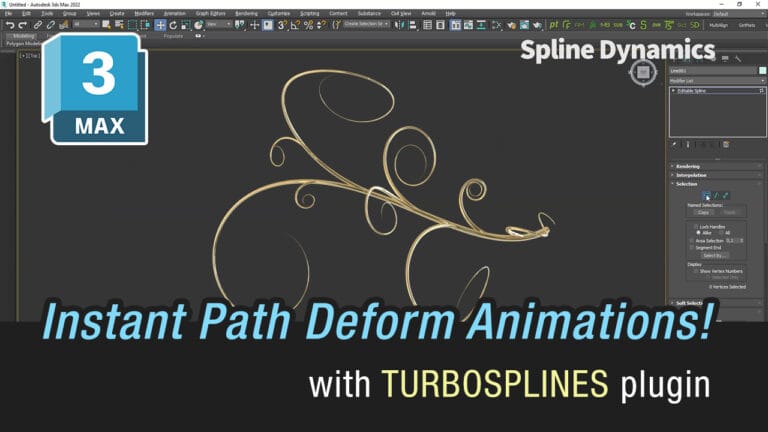
Task: Open the Animation menu
Action: point(174,14)
